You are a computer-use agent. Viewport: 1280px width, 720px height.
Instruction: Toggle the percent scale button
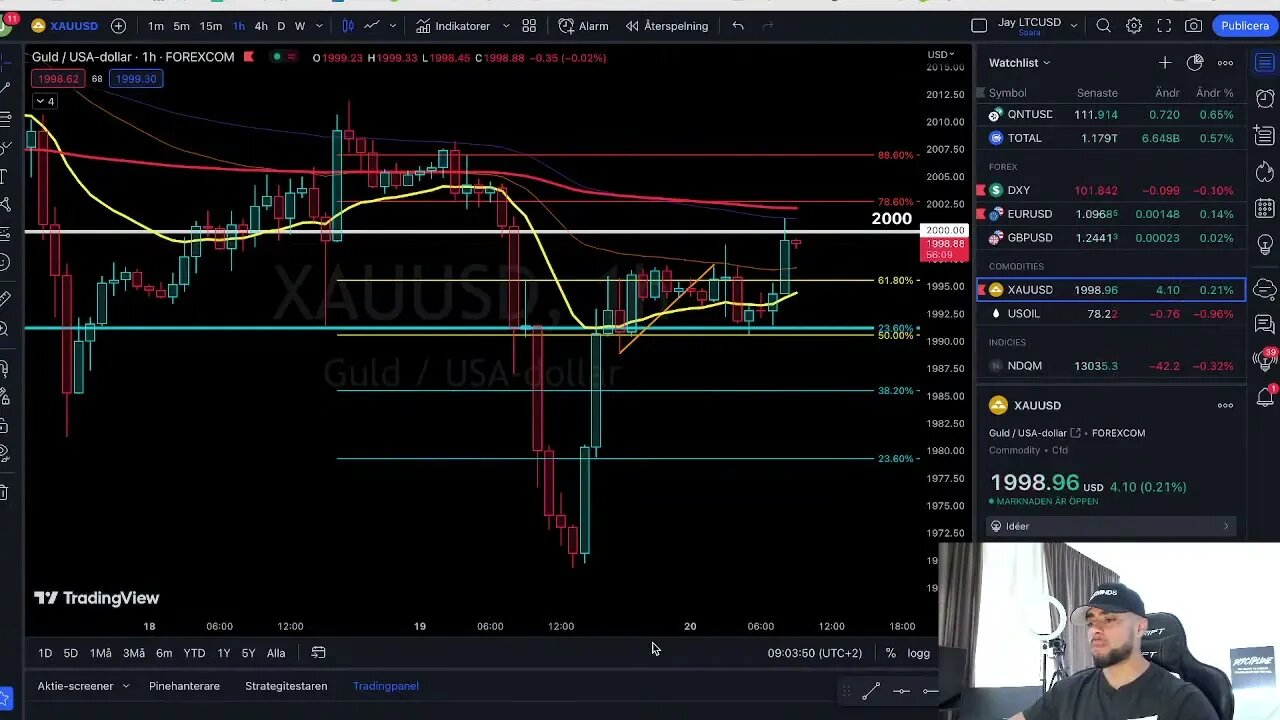pyautogui.click(x=890, y=653)
